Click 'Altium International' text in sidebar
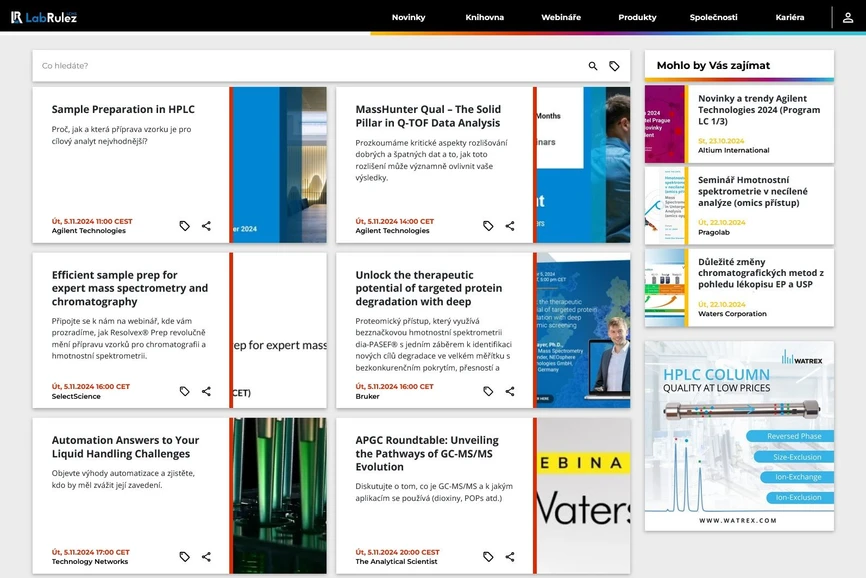The width and height of the screenshot is (866, 578). [x=733, y=150]
